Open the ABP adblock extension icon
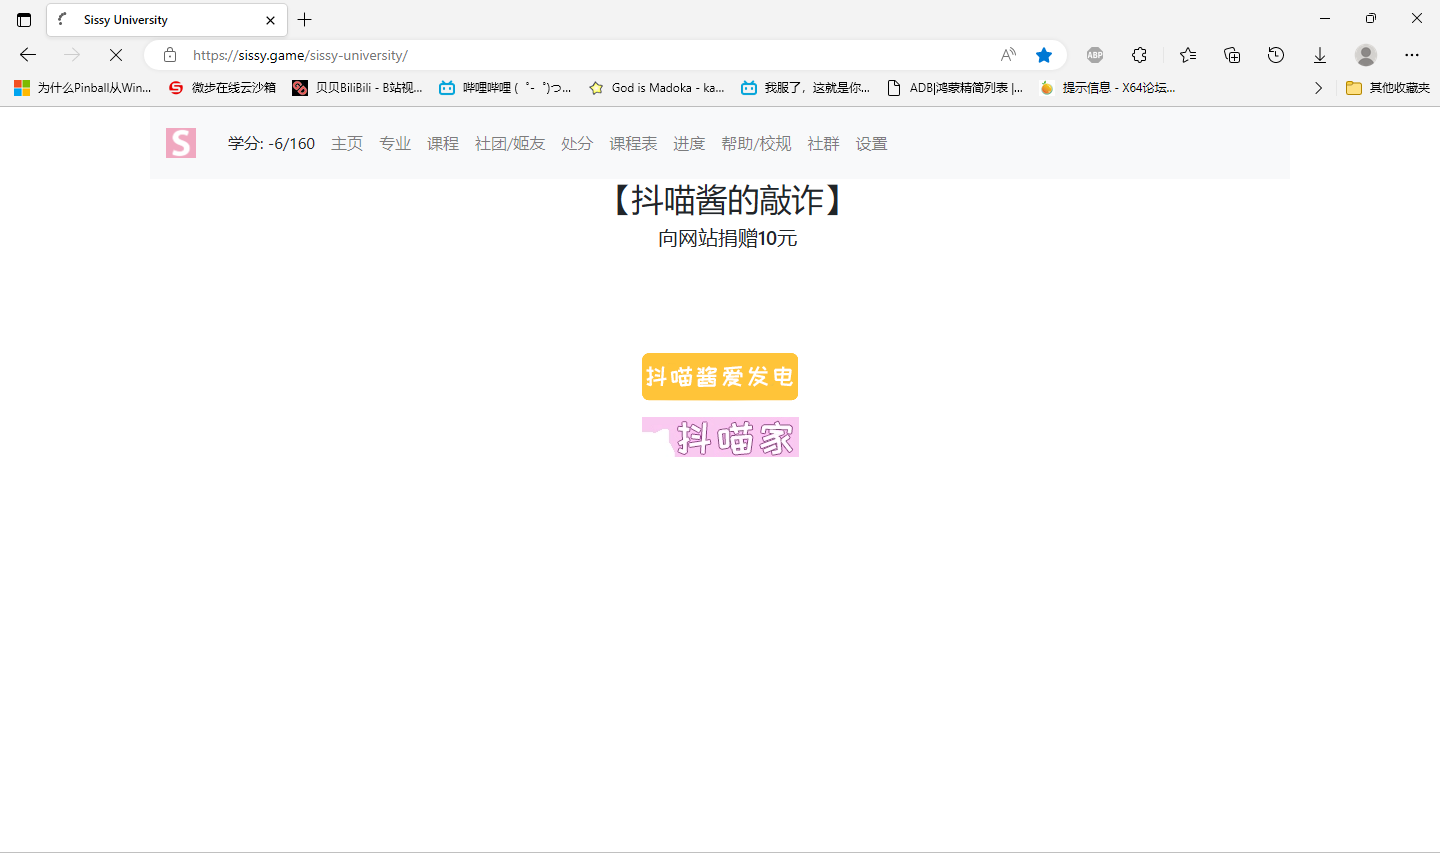Image resolution: width=1440 pixels, height=853 pixels. (1095, 55)
